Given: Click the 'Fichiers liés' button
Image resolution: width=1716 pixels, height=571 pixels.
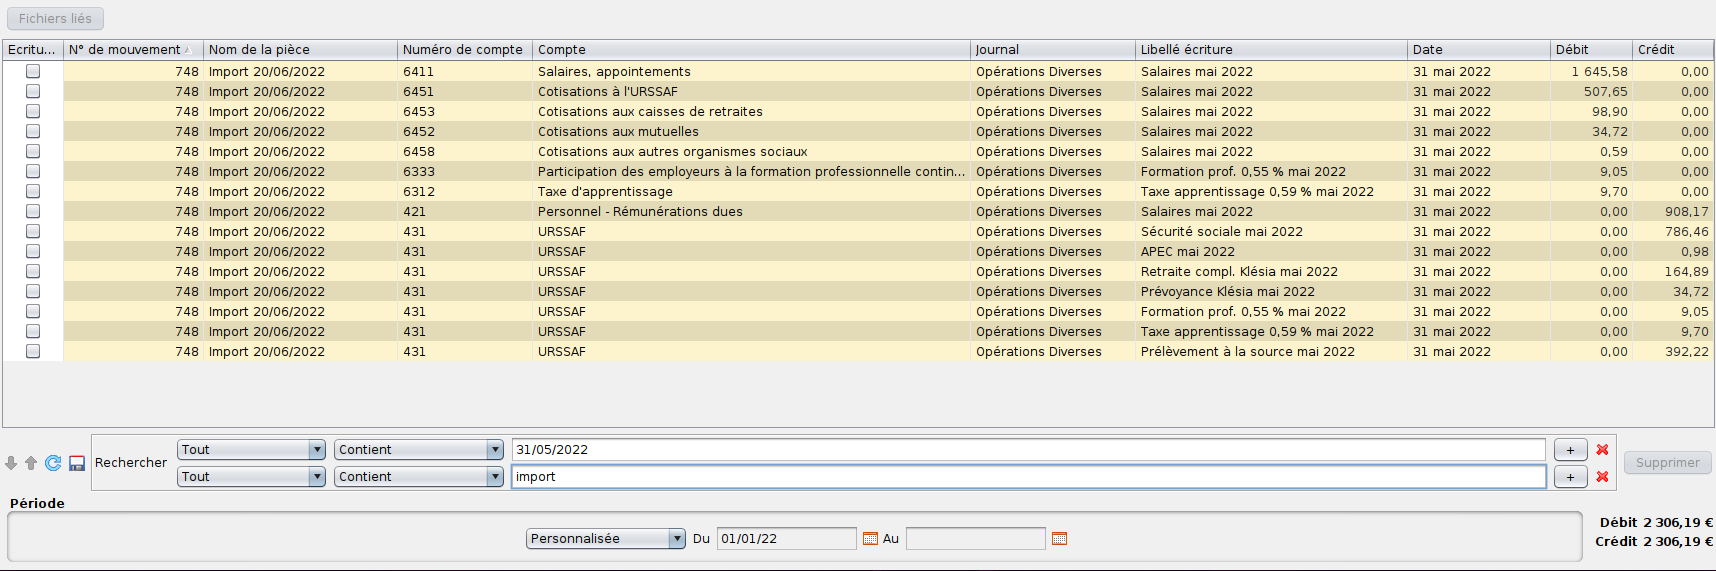Looking at the screenshot, I should tap(55, 19).
